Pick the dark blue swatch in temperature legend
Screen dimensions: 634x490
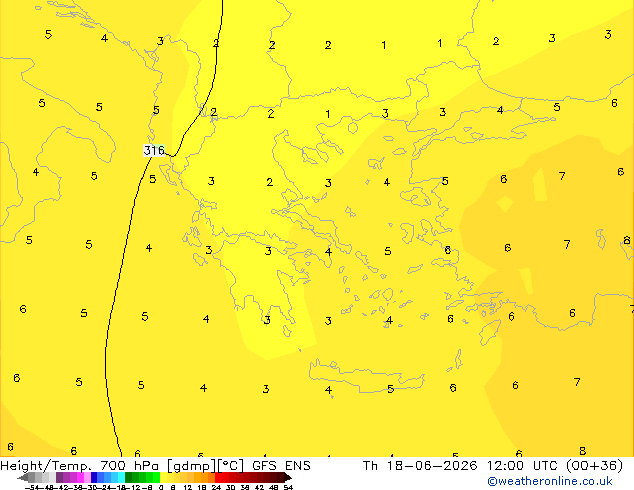coord(94,477)
